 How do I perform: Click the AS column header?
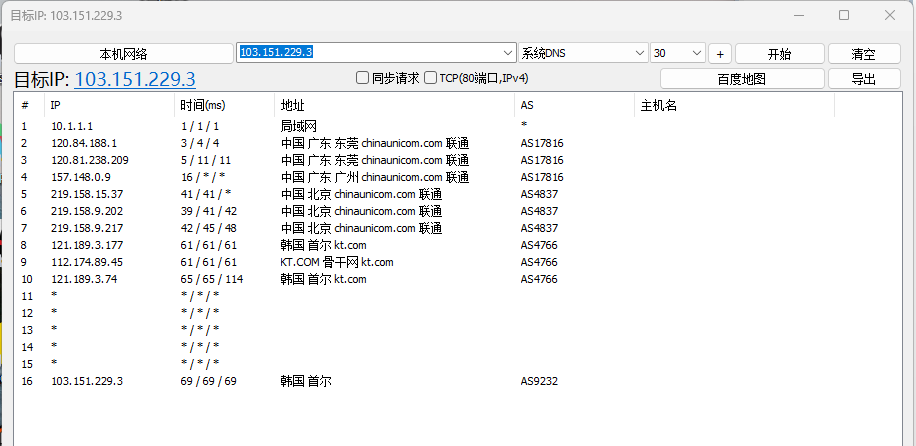(574, 106)
